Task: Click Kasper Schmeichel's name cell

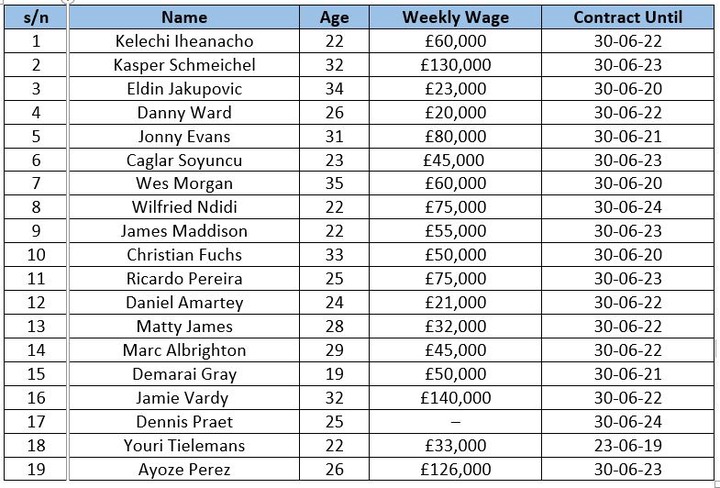Action: (x=184, y=65)
